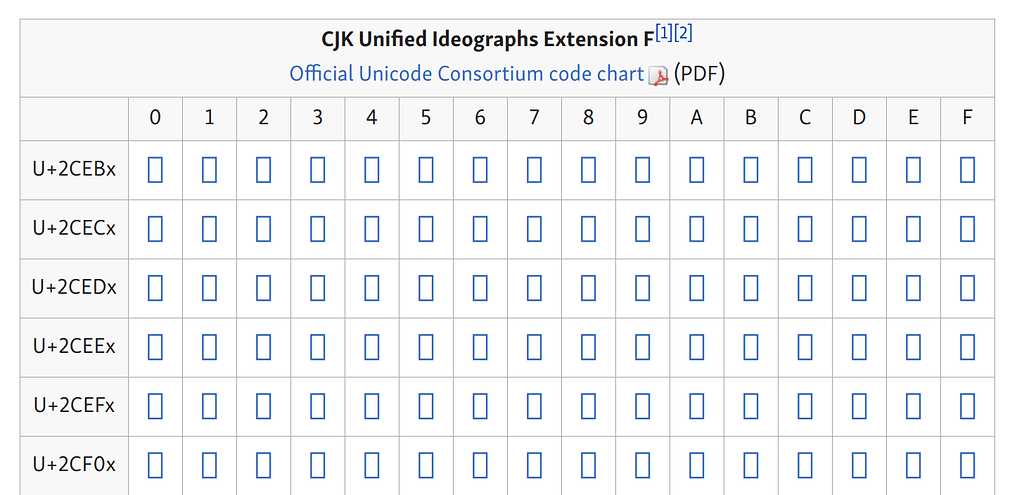Viewport: 1024px width, 495px height.
Task: Click the glyph at row U+2CECx column E
Action: tap(913, 229)
